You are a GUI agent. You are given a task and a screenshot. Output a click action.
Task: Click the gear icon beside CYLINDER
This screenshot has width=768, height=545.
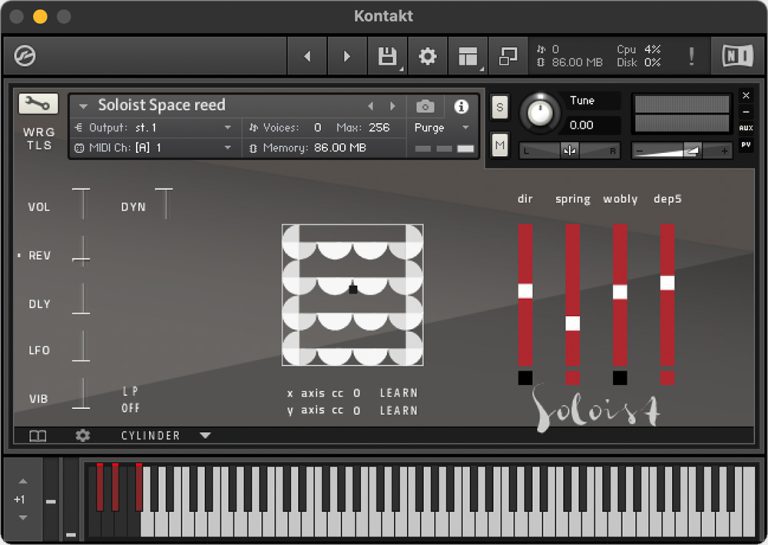[x=83, y=436]
